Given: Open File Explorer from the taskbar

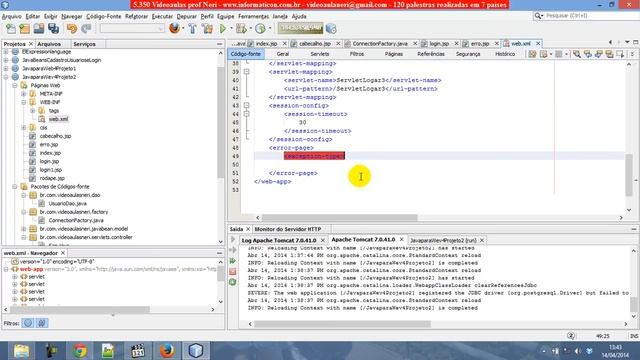Looking at the screenshot, I should click(x=21, y=351).
